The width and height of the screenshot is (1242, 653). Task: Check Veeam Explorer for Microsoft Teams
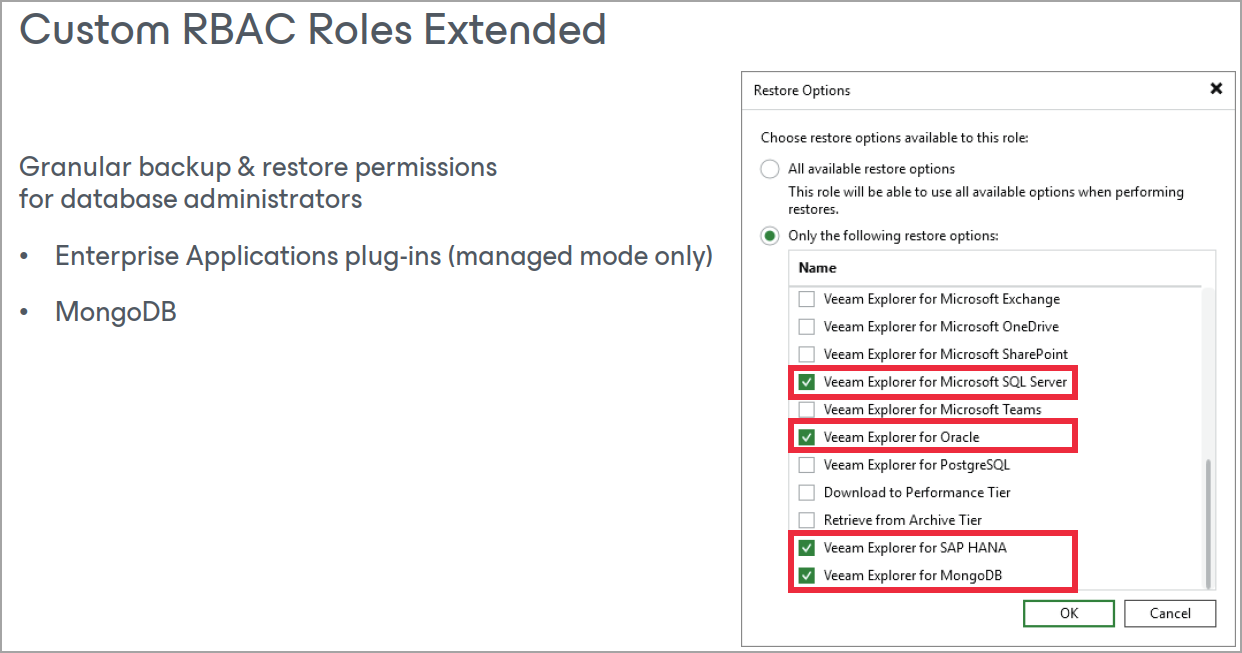click(807, 410)
